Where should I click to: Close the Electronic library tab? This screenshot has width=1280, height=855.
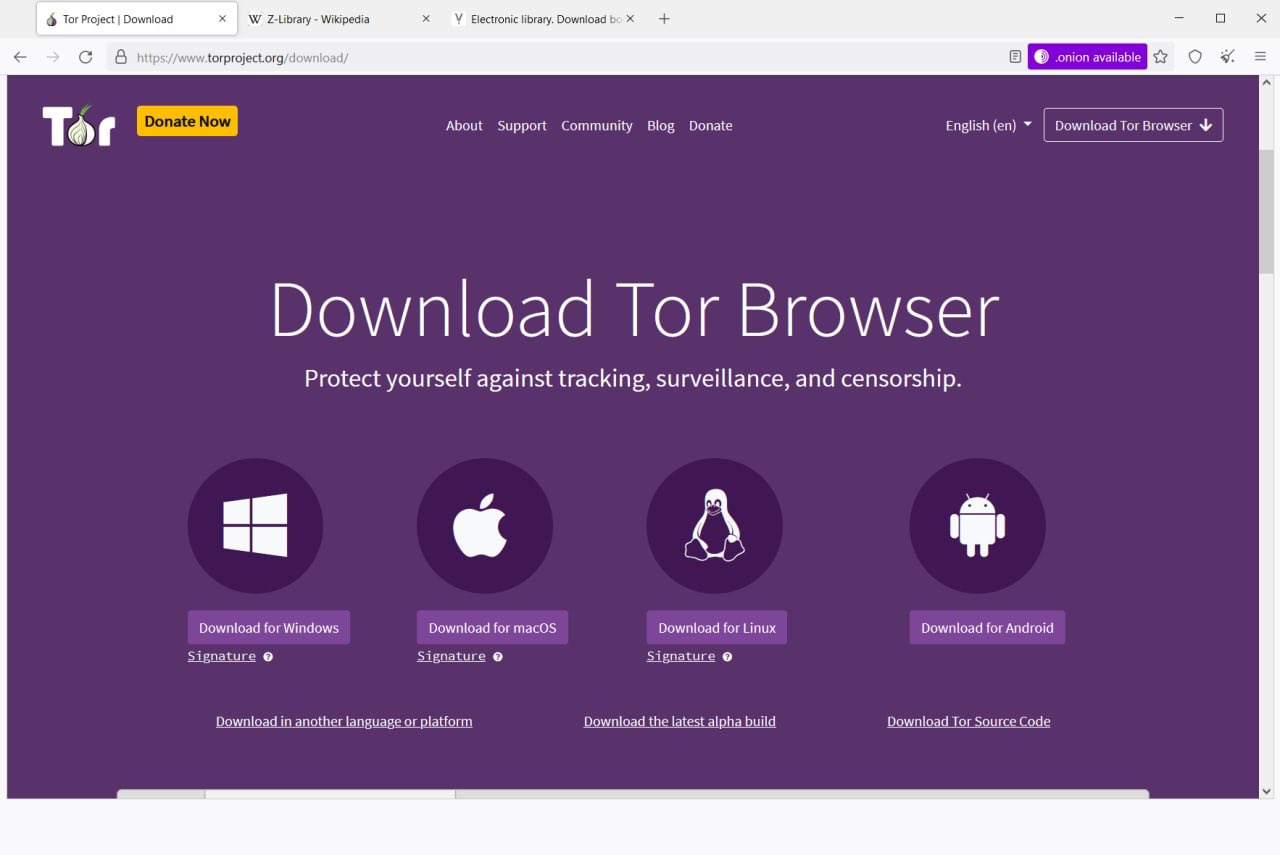tap(630, 19)
